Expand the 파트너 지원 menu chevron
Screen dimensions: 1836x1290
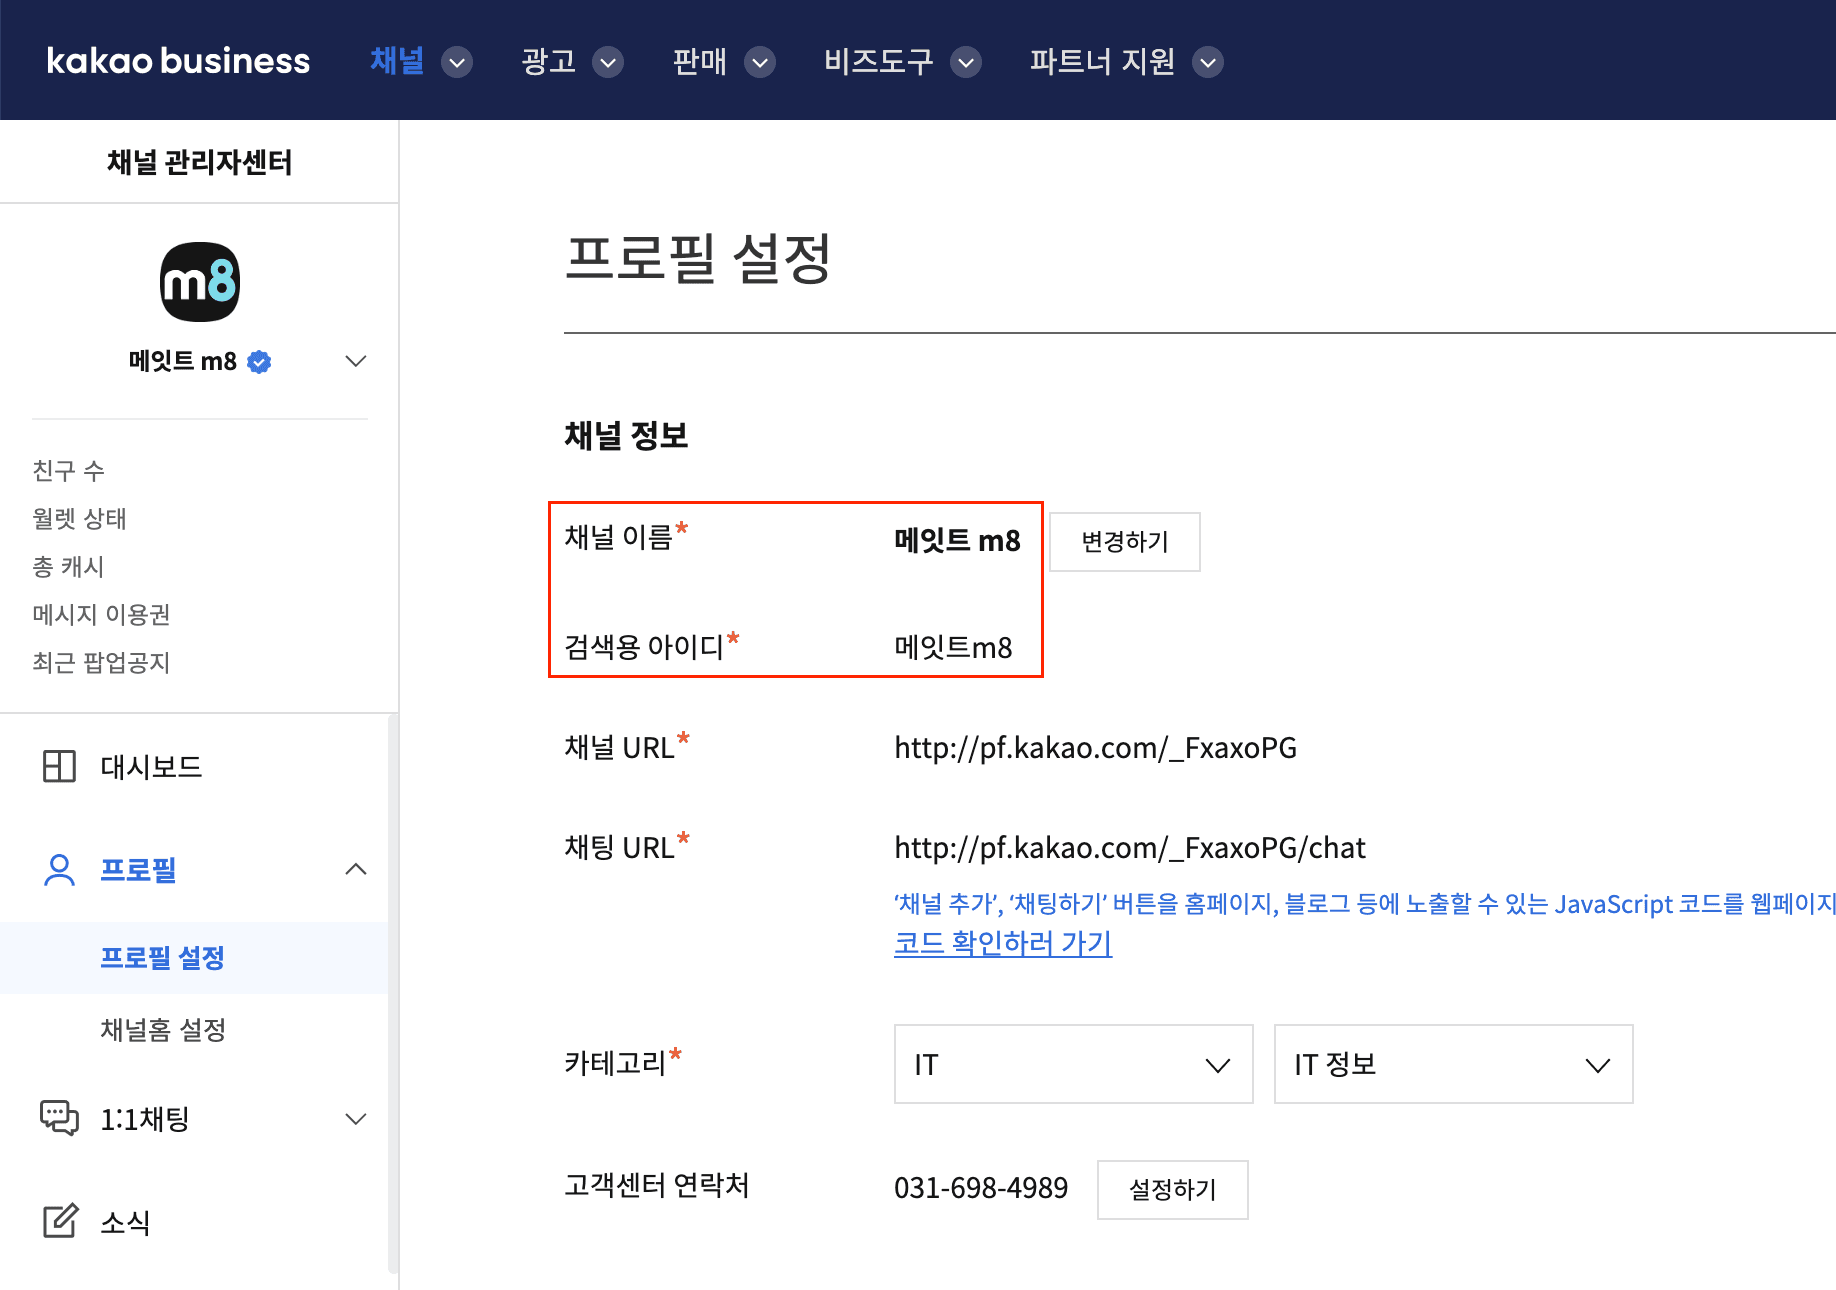1208,62
